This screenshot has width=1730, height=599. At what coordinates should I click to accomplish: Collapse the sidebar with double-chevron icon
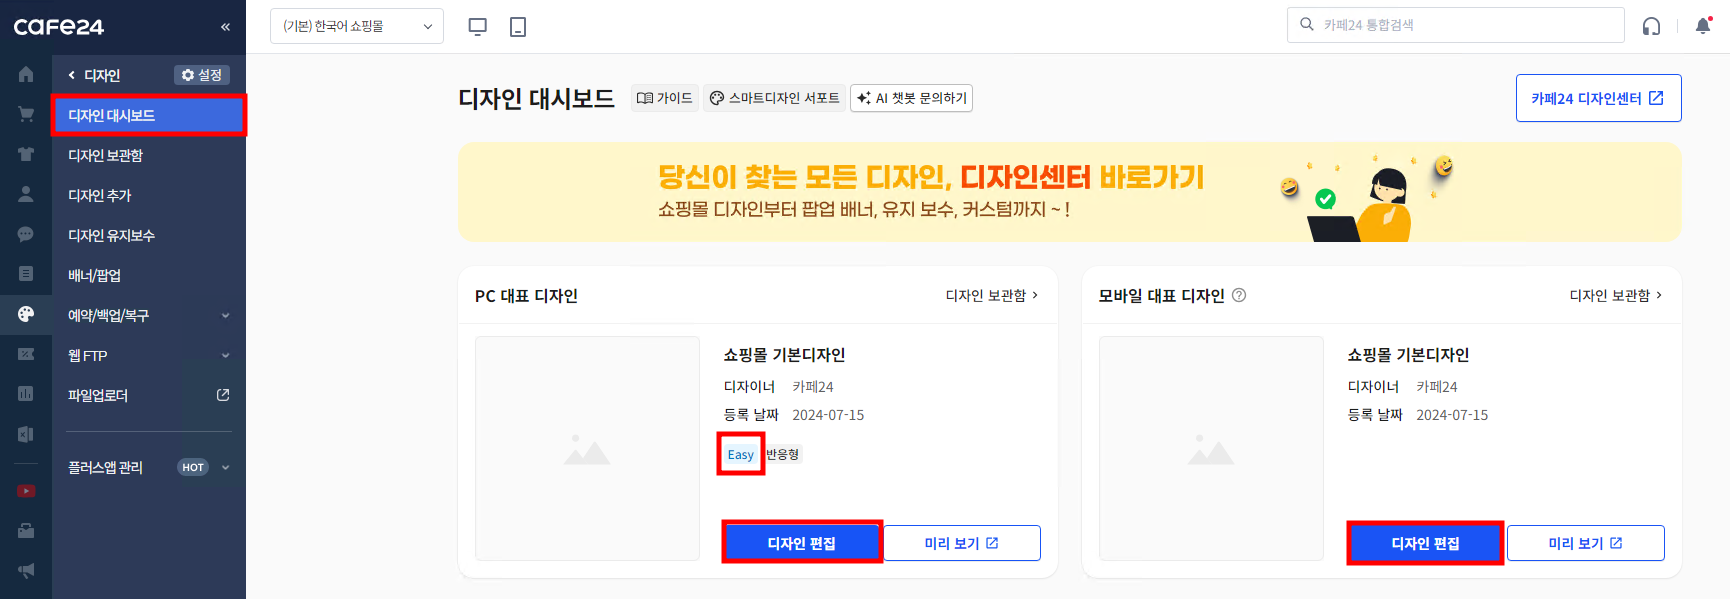point(225,27)
